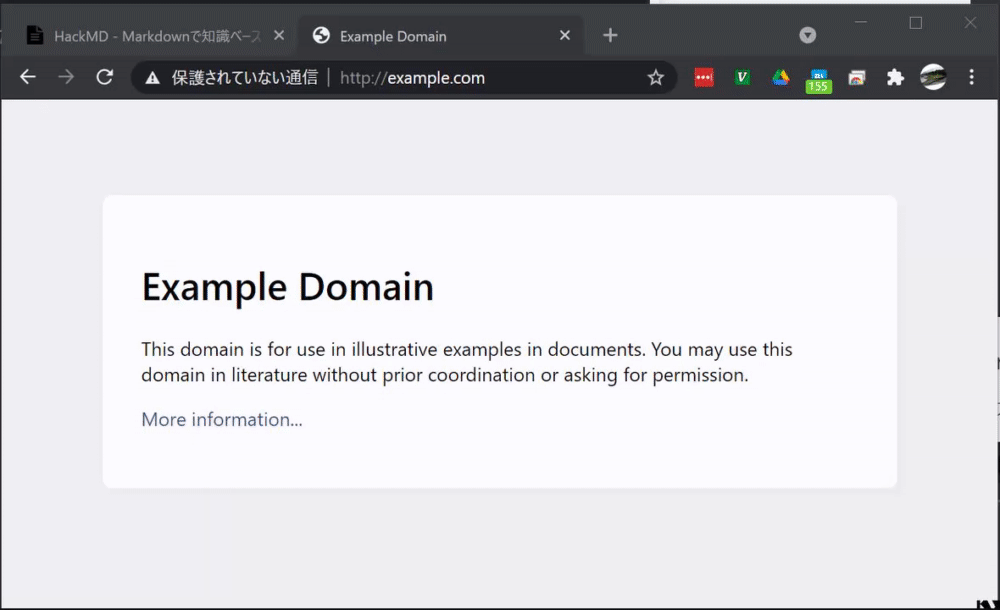Image resolution: width=1000 pixels, height=610 pixels.
Task: Click the Example Domain heading
Action: click(287, 287)
